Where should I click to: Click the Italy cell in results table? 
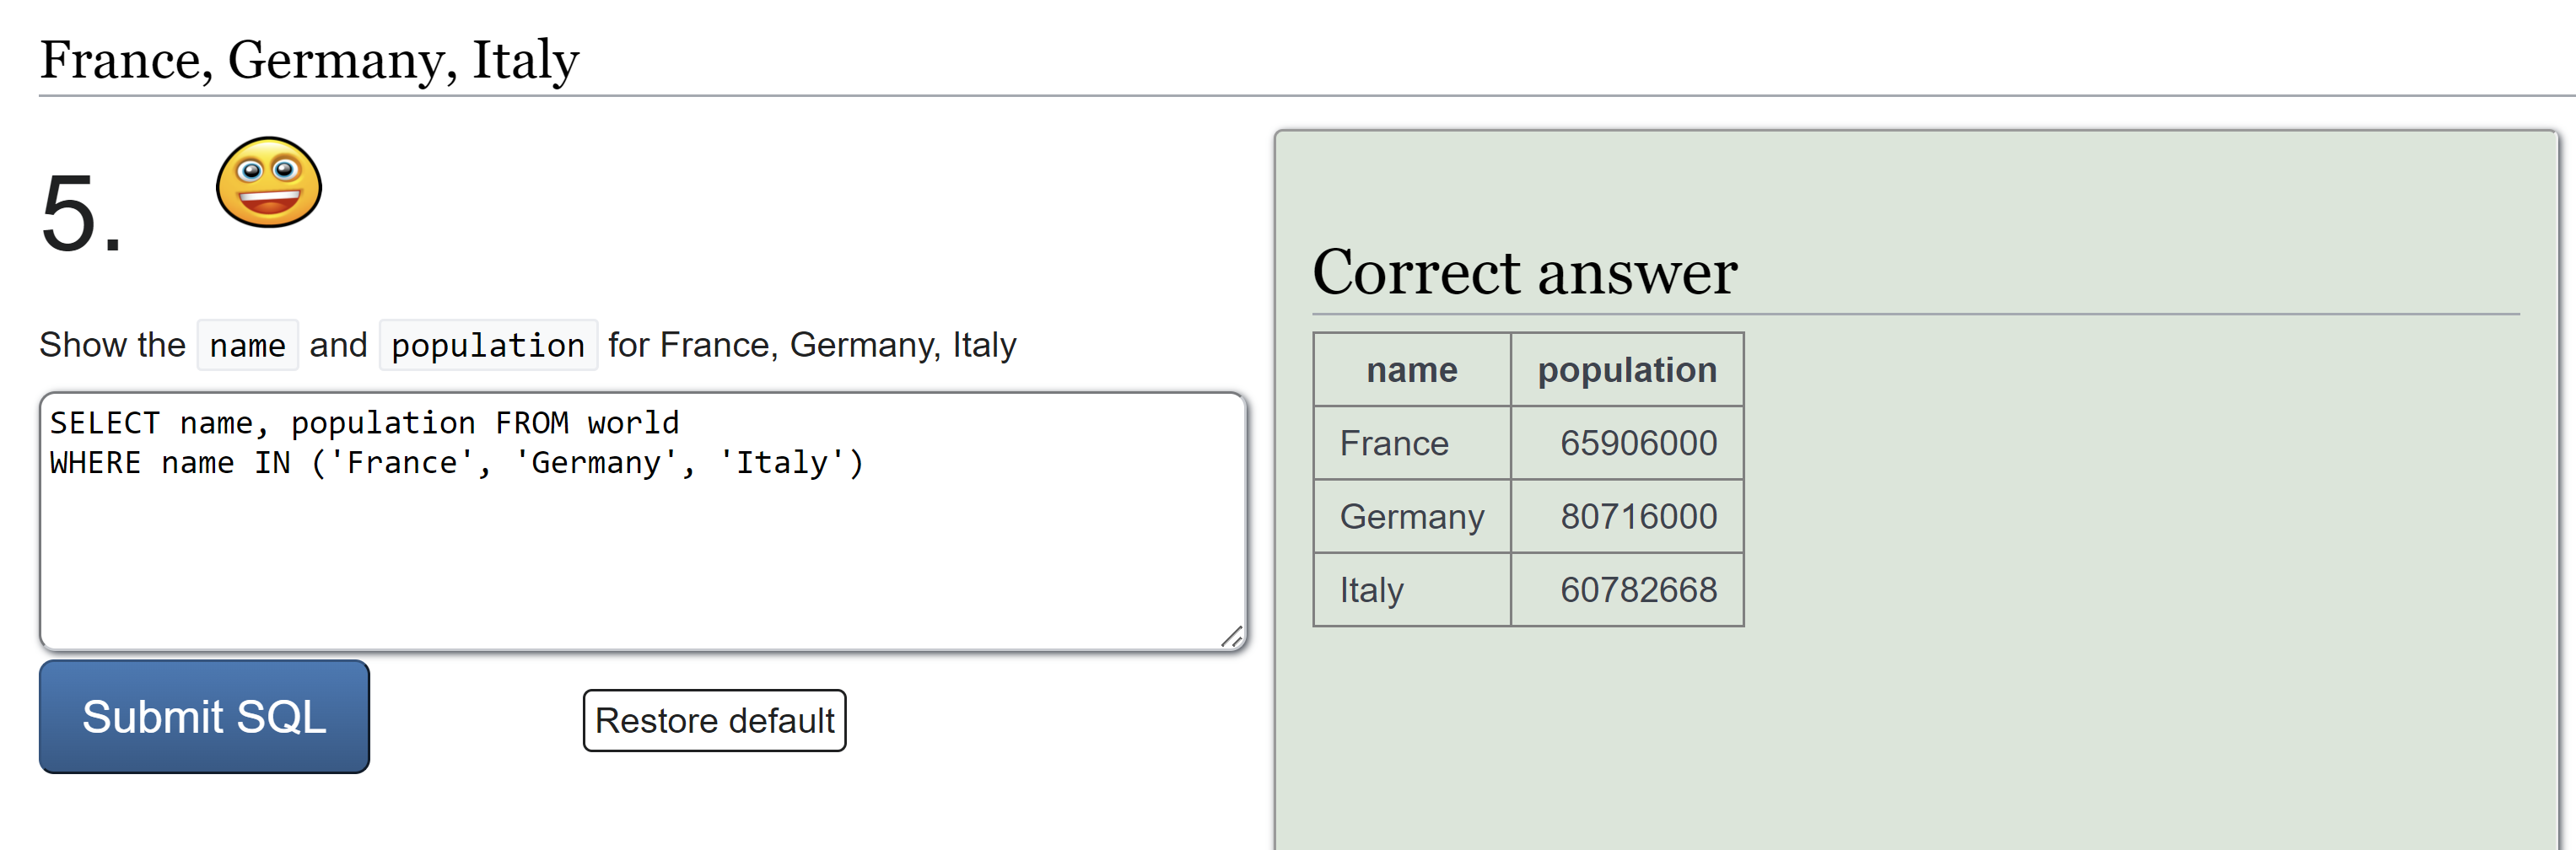click(1371, 590)
